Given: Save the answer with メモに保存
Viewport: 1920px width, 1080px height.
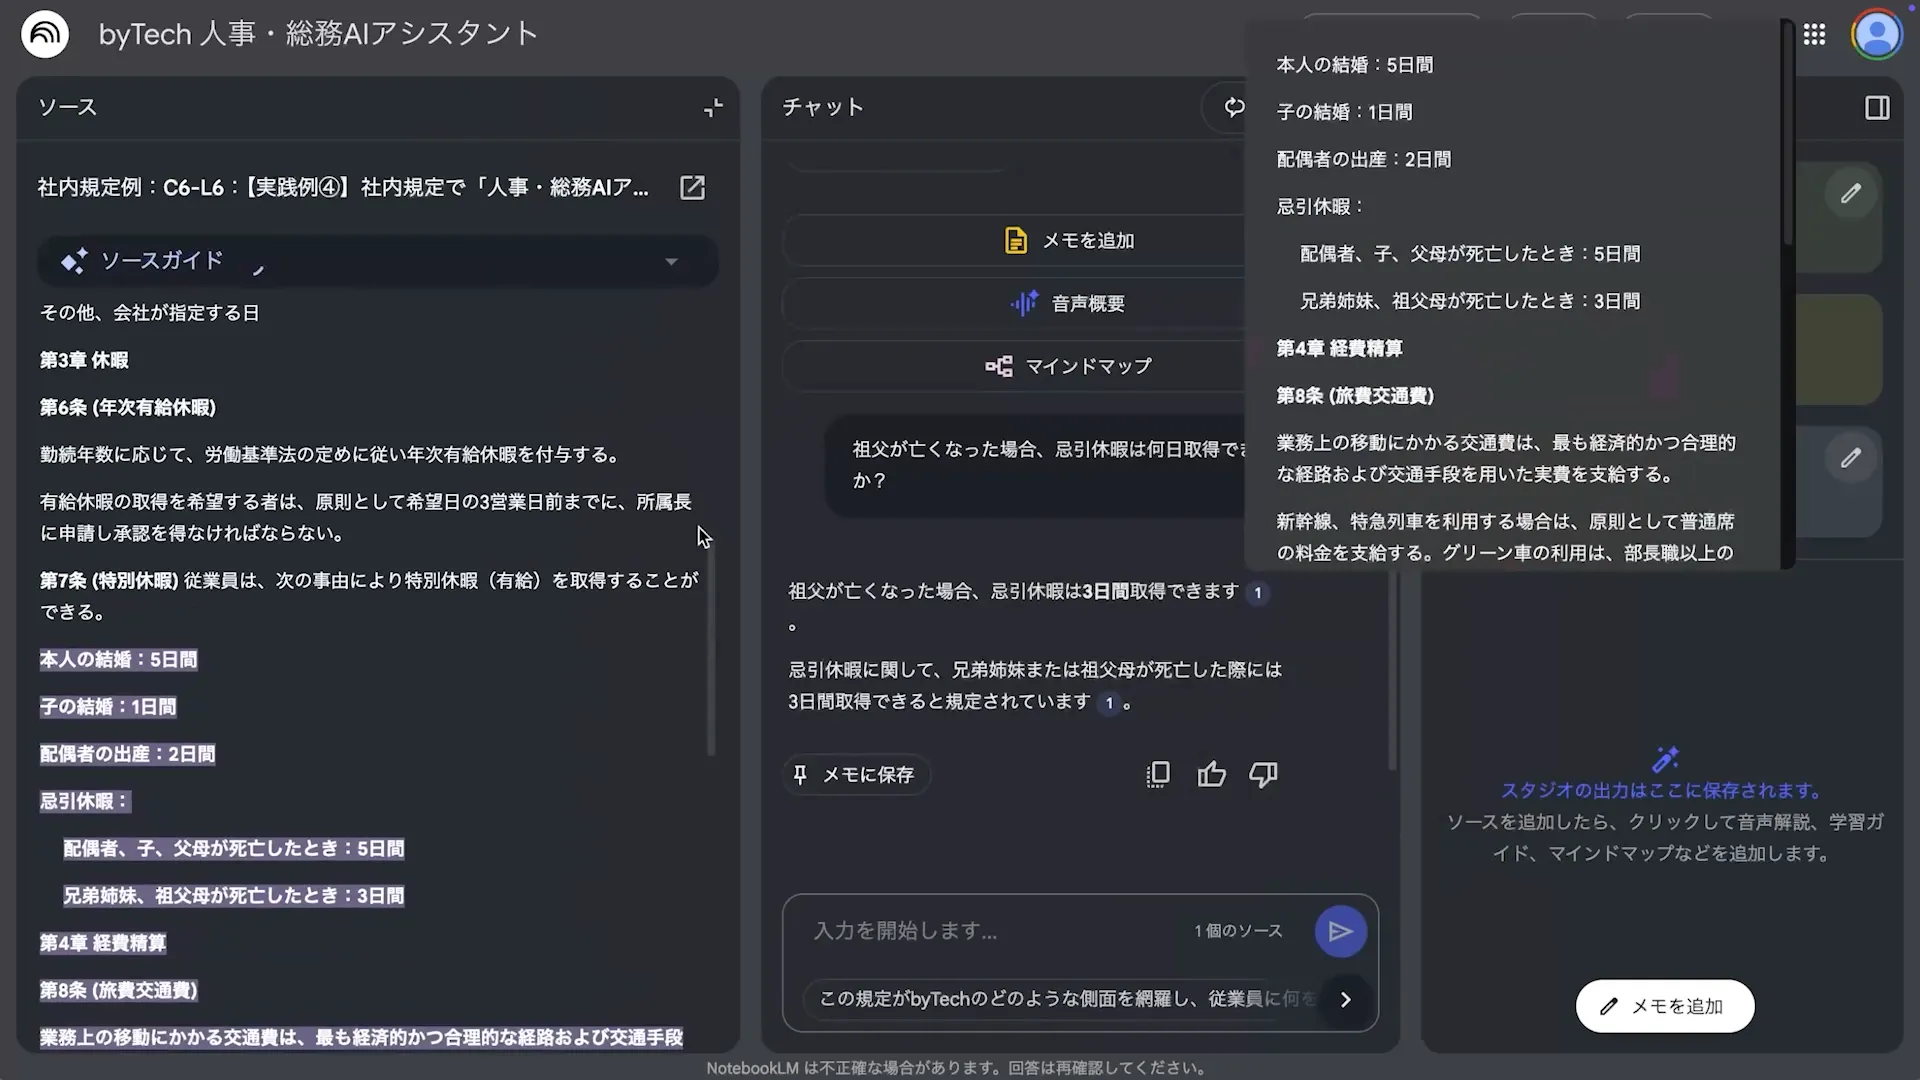Looking at the screenshot, I should (x=856, y=774).
